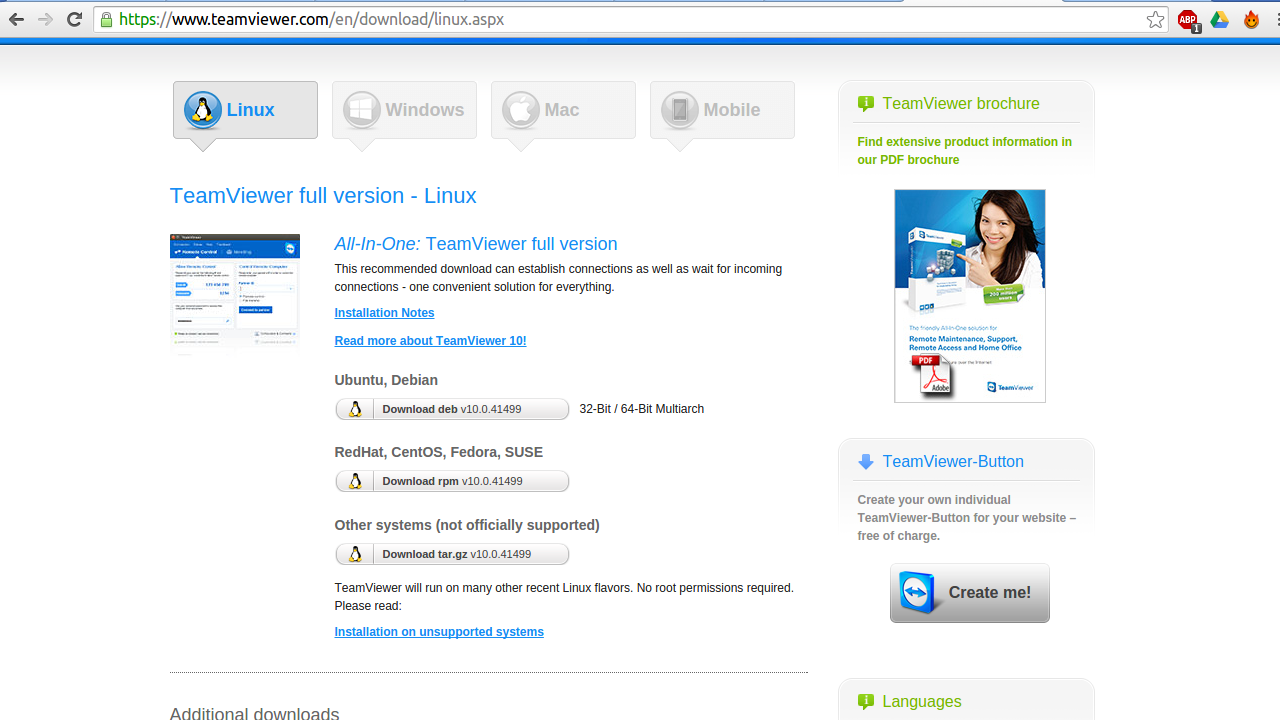Go back with the browser back arrow
1280x720 pixels.
coord(16,19)
